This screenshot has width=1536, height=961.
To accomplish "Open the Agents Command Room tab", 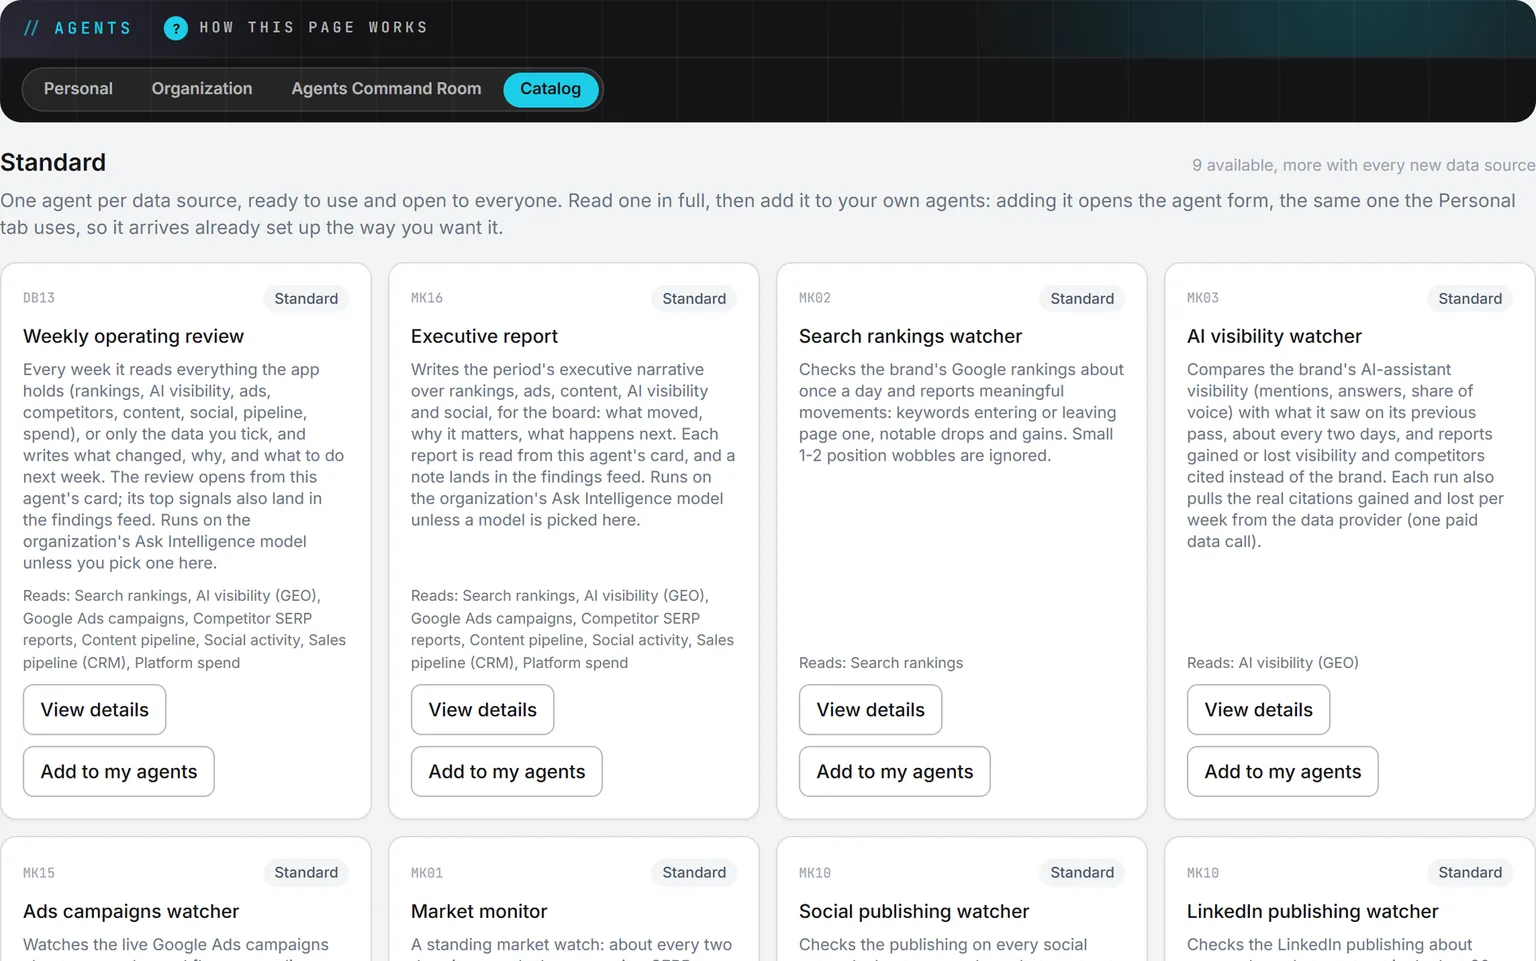I will [386, 89].
